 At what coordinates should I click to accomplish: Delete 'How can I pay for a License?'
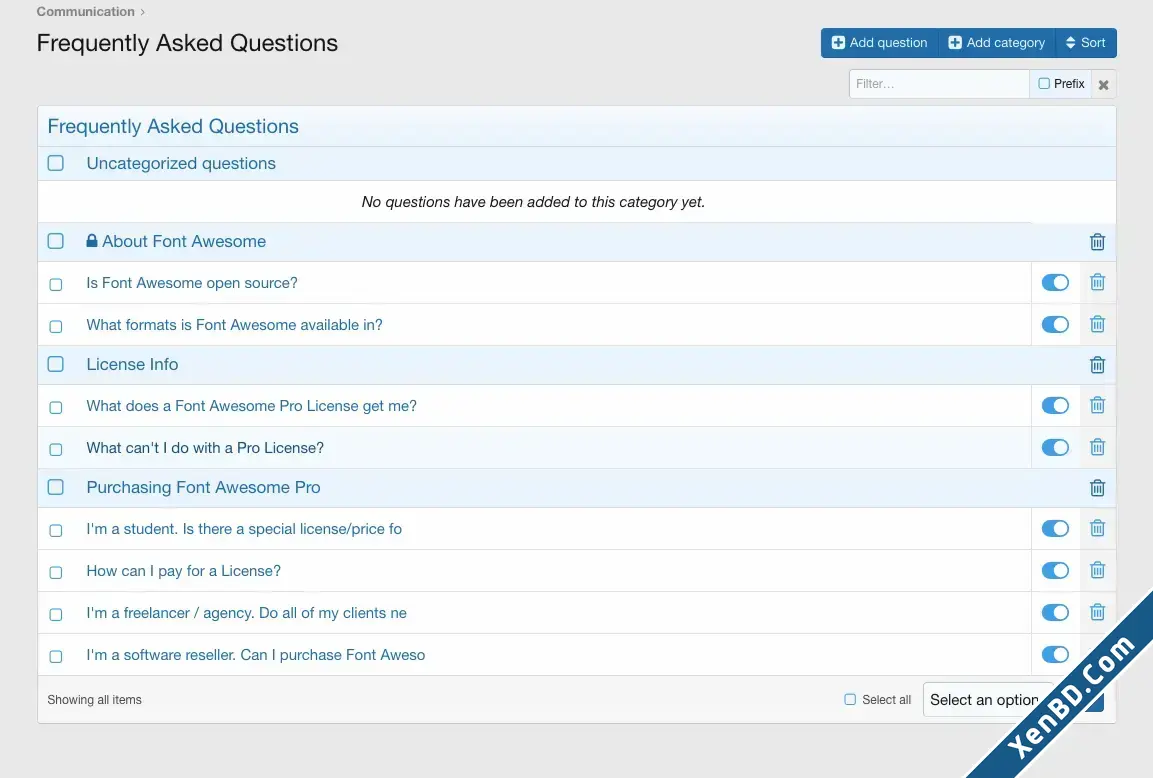pos(1097,570)
